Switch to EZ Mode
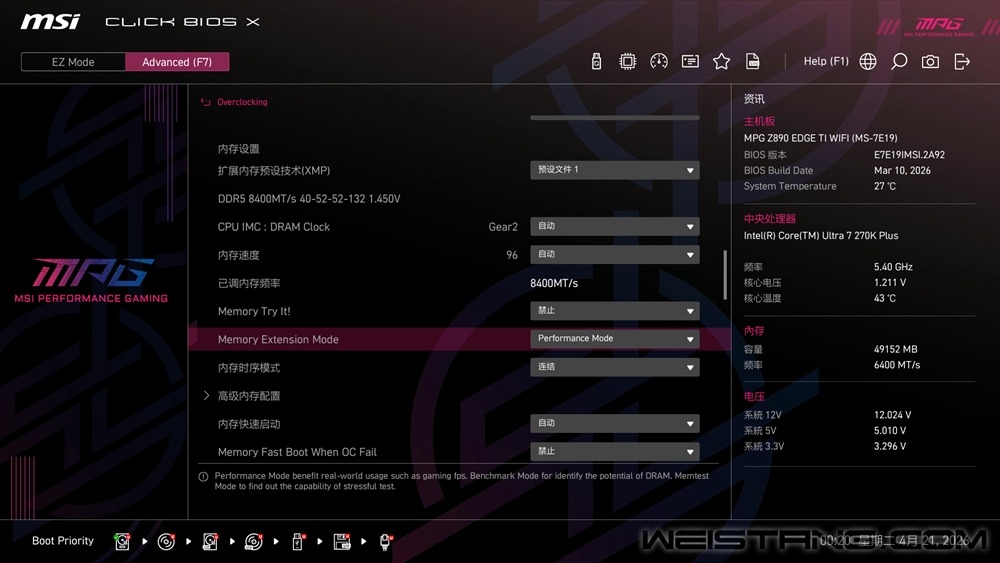Image resolution: width=1000 pixels, height=563 pixels. pyautogui.click(x=73, y=62)
